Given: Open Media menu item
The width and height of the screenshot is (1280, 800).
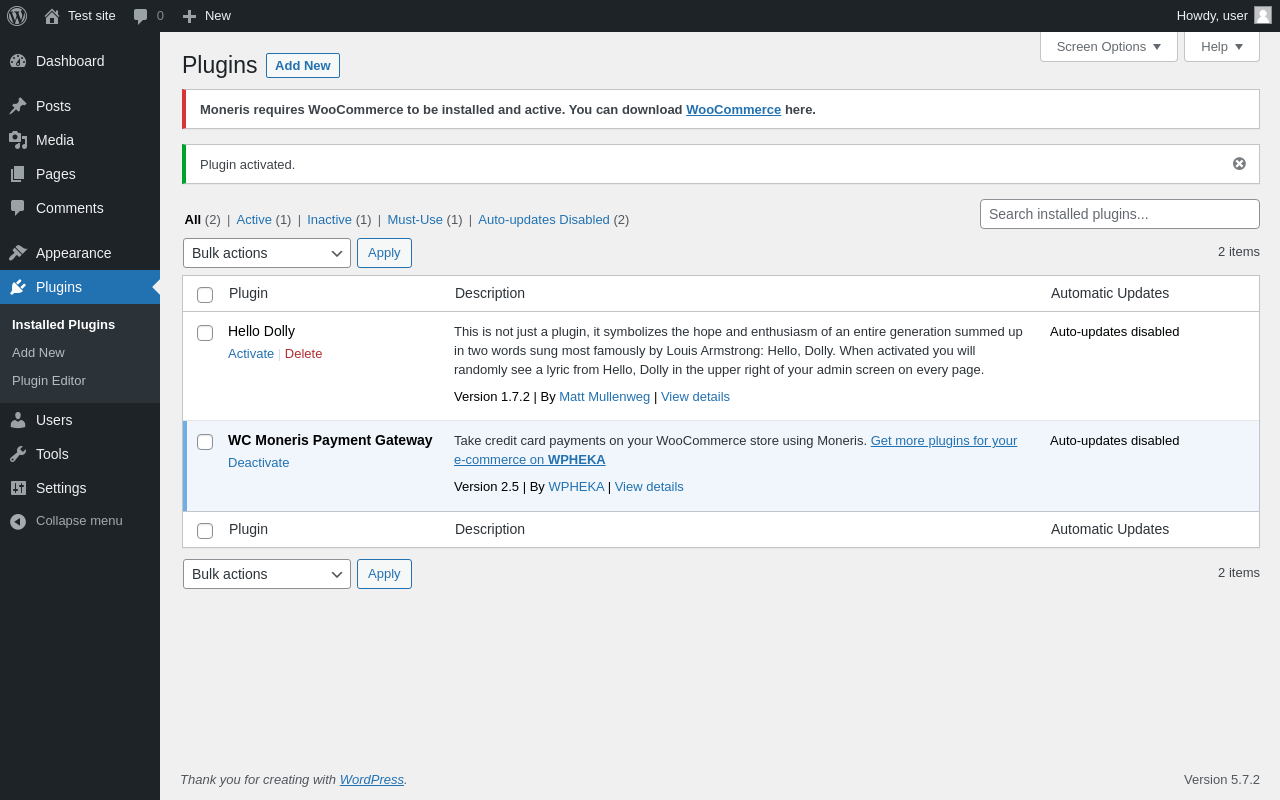Looking at the screenshot, I should click(x=80, y=140).
